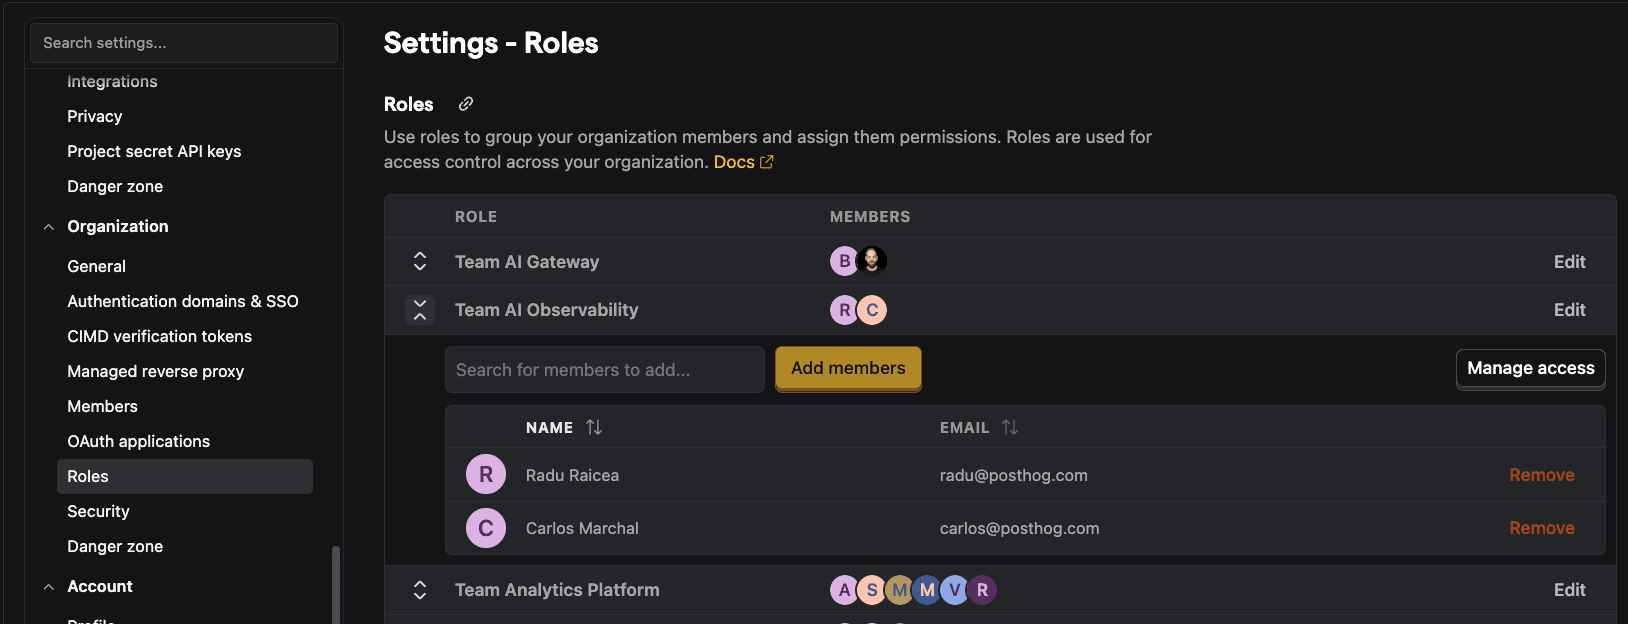Open Manage access for the role
The width and height of the screenshot is (1628, 624).
[x=1530, y=368]
